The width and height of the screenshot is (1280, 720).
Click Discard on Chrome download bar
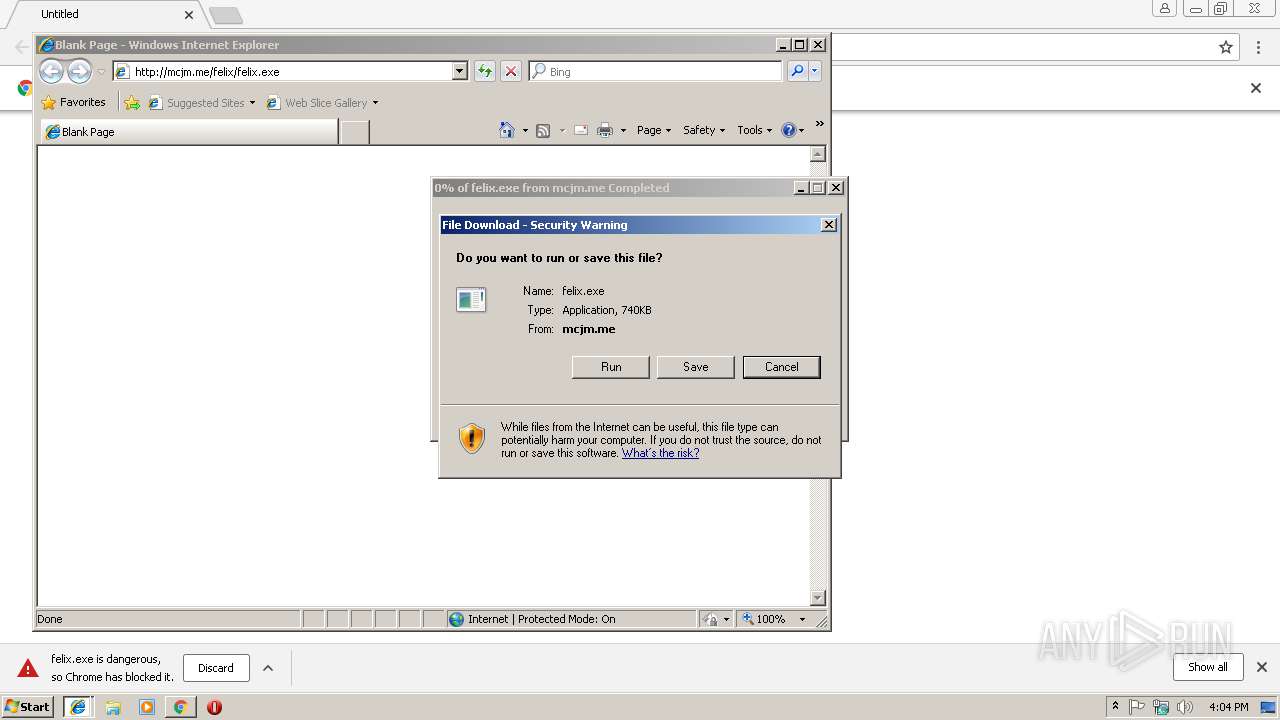click(x=216, y=668)
